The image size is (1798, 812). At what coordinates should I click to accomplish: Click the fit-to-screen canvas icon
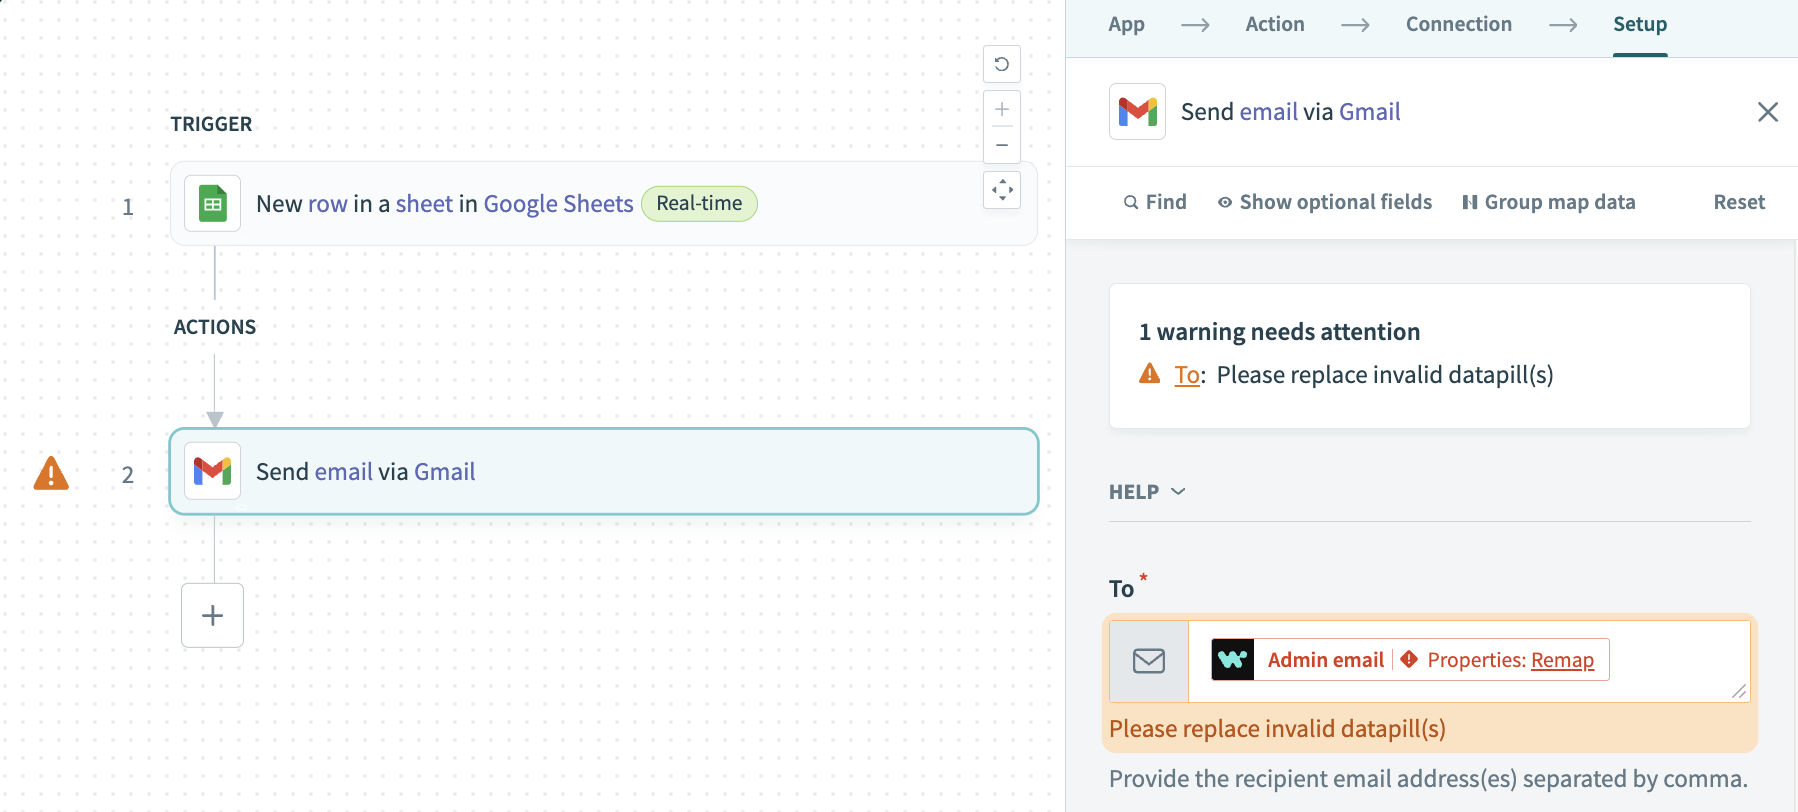1001,189
